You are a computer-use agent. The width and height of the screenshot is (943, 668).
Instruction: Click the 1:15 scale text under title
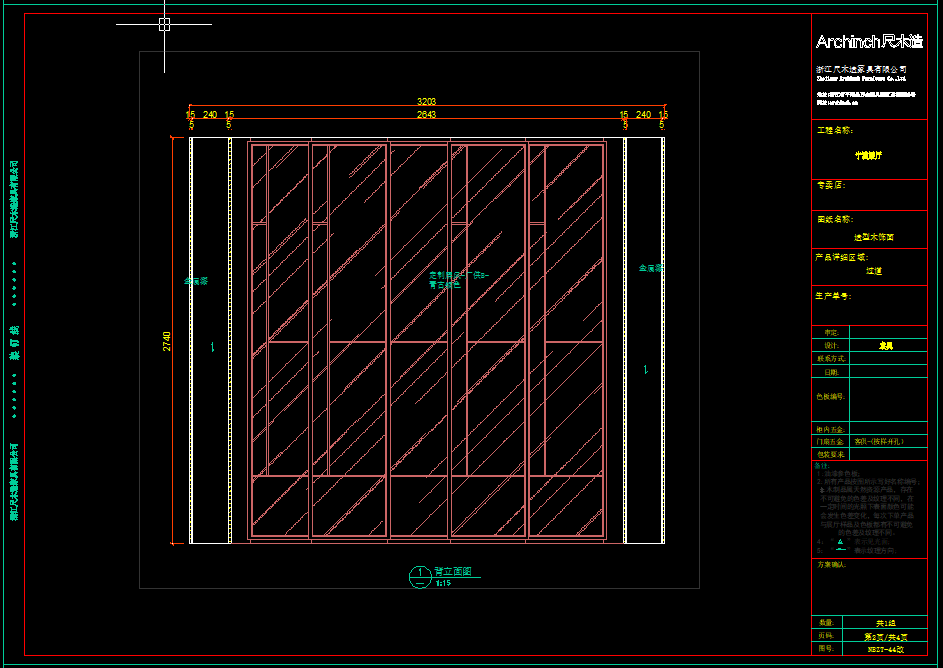pyautogui.click(x=441, y=583)
